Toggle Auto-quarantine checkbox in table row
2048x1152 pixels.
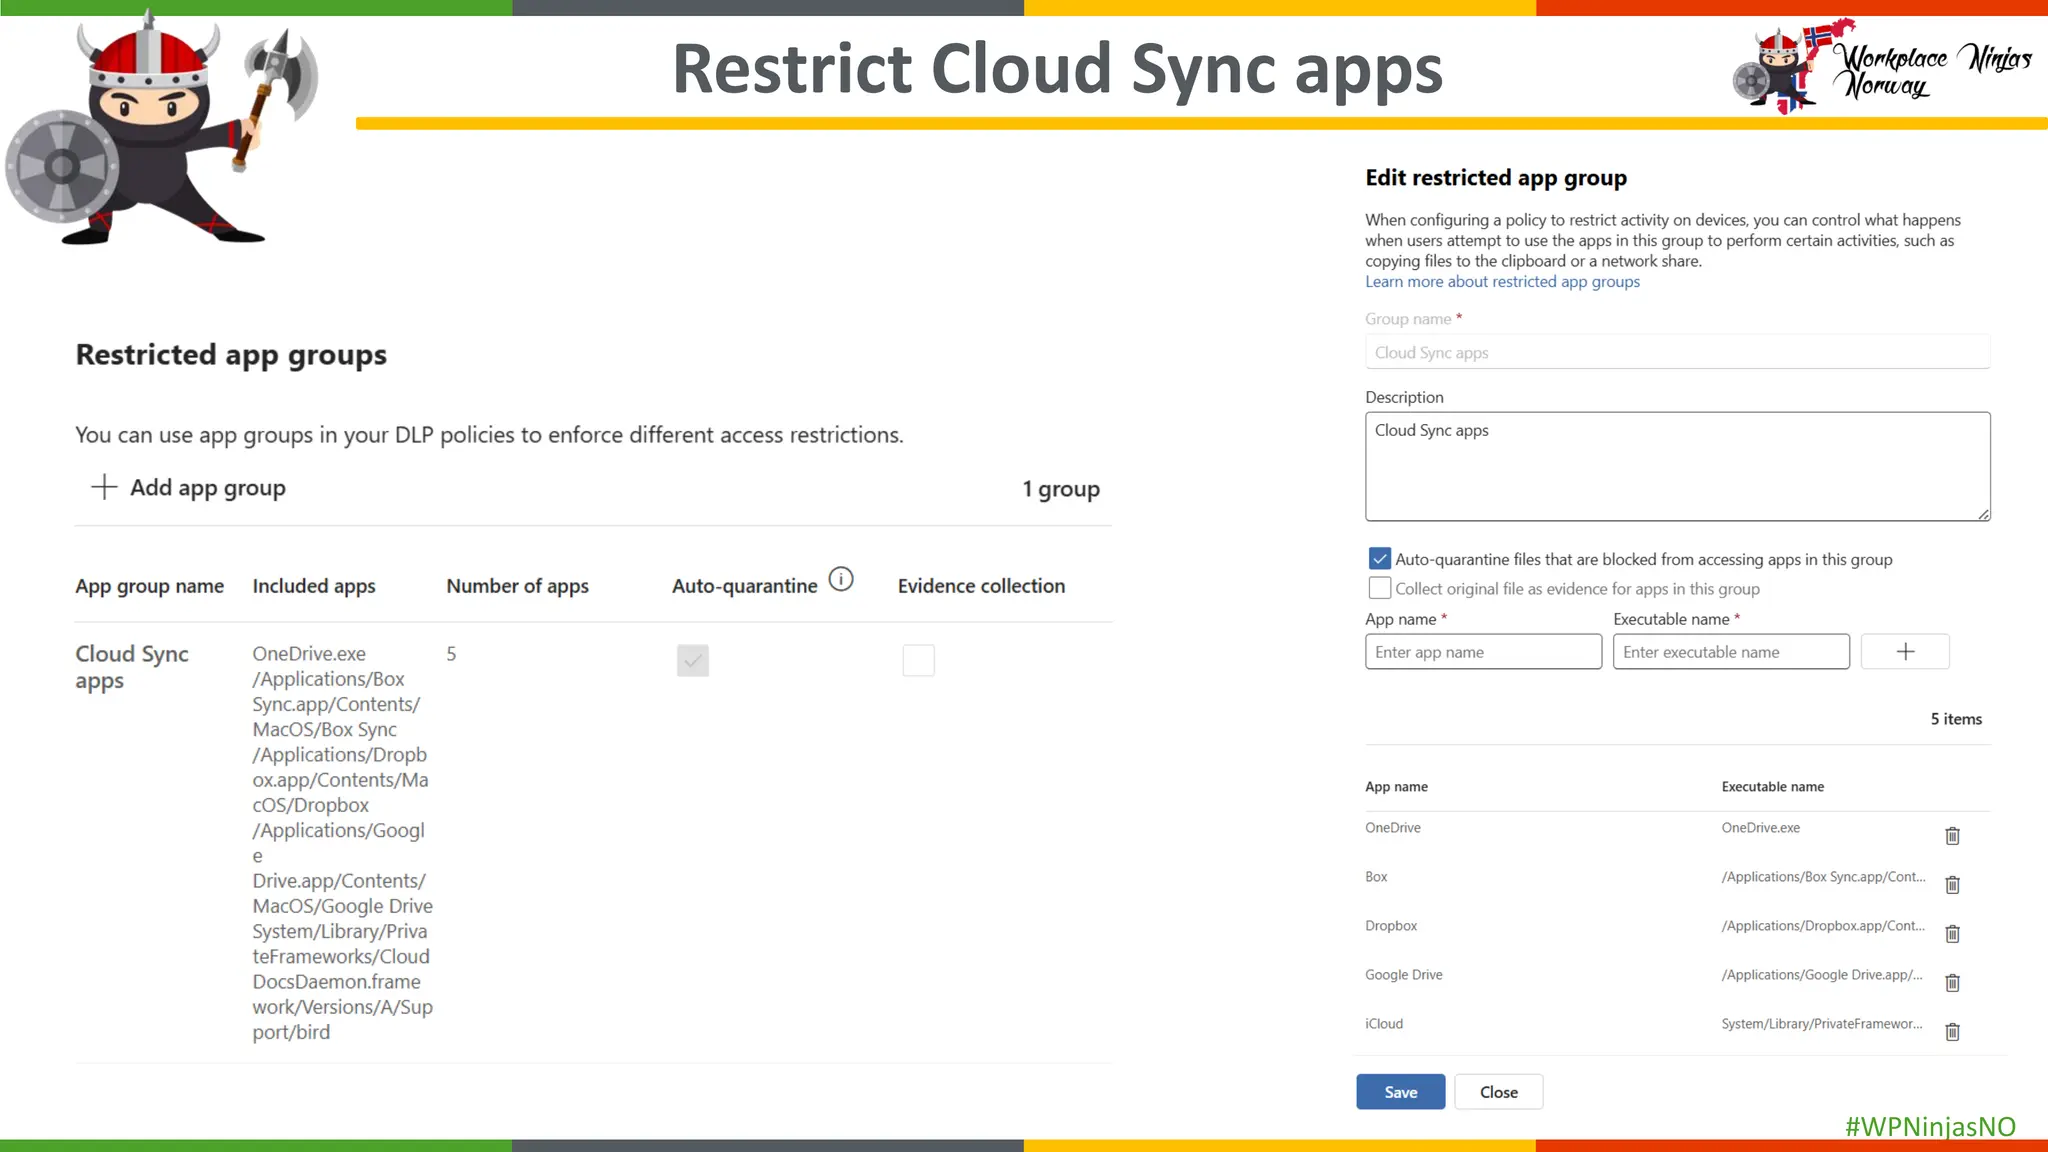(692, 660)
